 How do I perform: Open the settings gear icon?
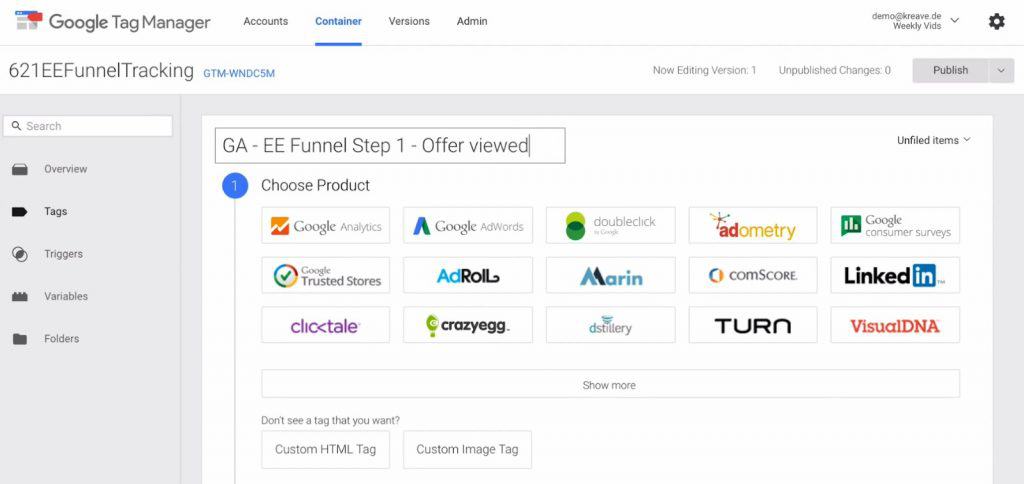tap(996, 22)
